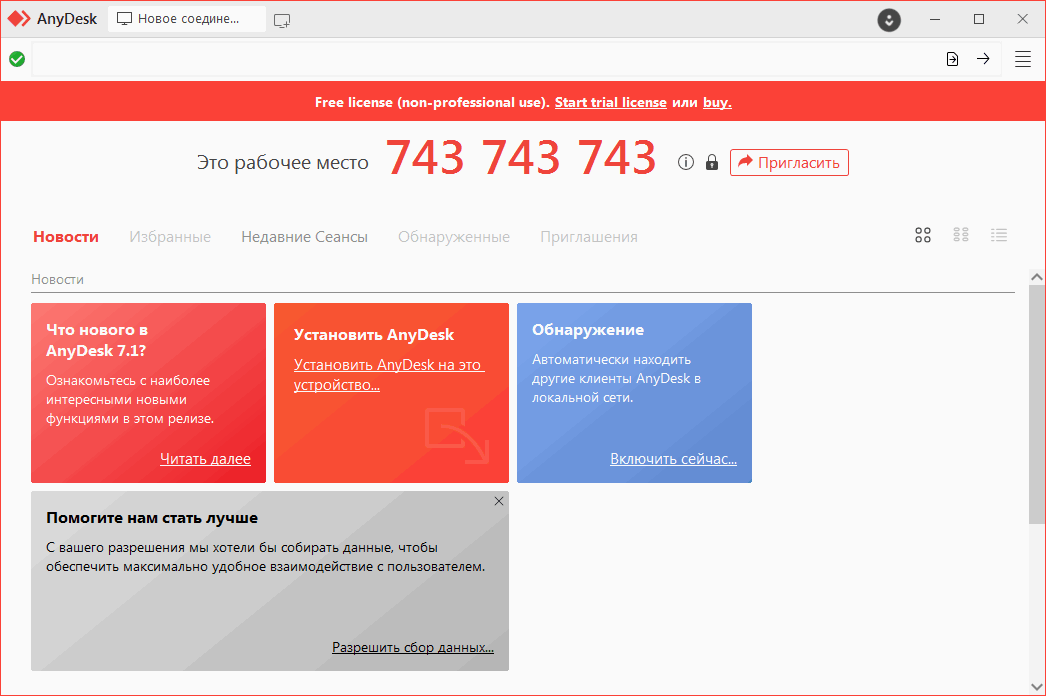1046x696 pixels.
Task: Click the 'Читать далее' link
Action: [205, 459]
